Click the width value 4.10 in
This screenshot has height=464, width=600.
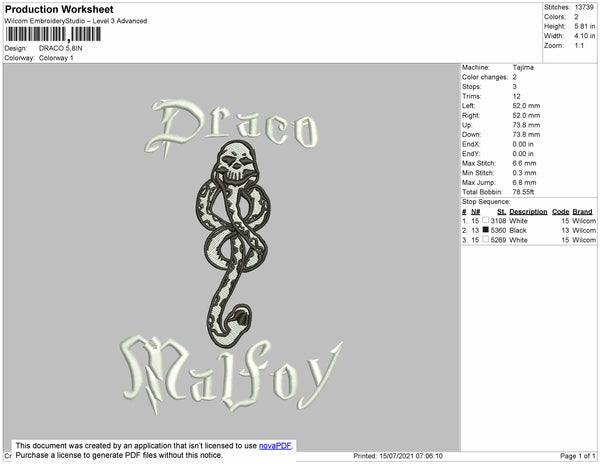point(585,36)
